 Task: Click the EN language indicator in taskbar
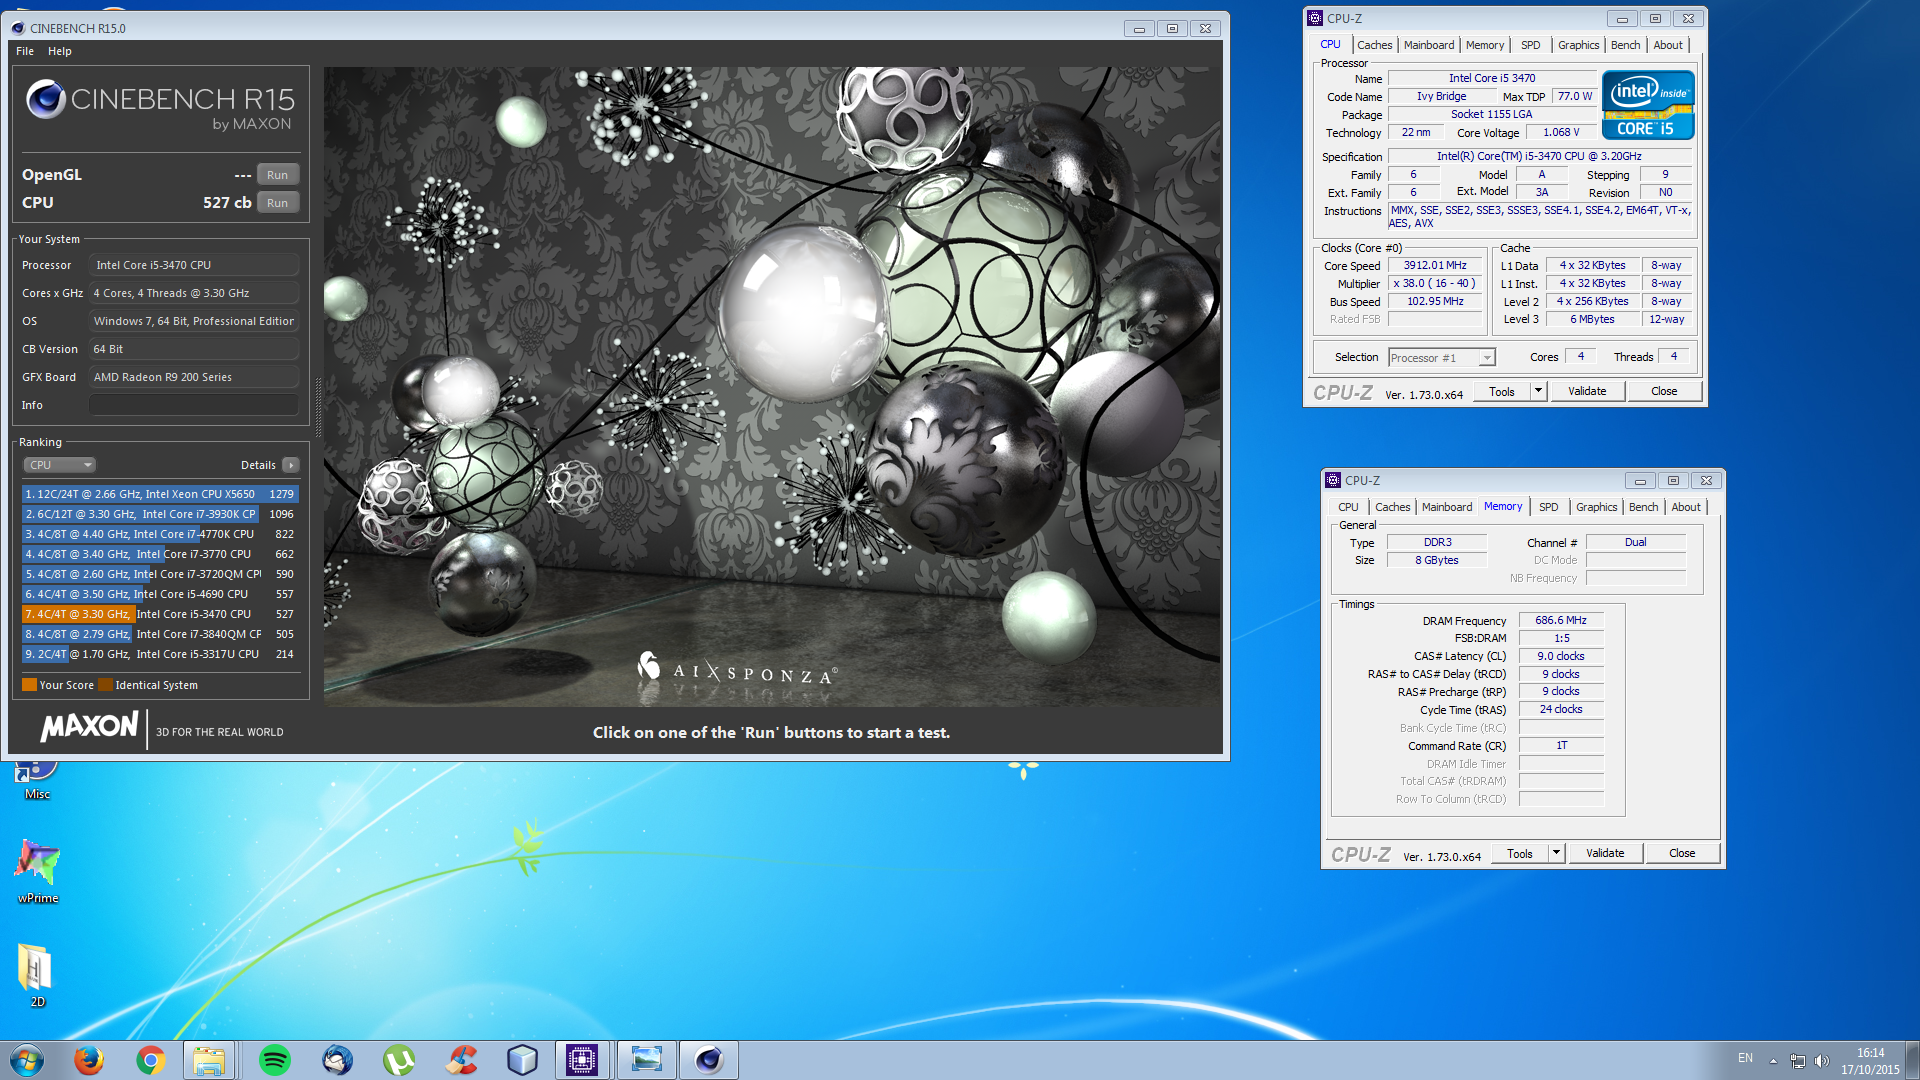[1745, 1058]
